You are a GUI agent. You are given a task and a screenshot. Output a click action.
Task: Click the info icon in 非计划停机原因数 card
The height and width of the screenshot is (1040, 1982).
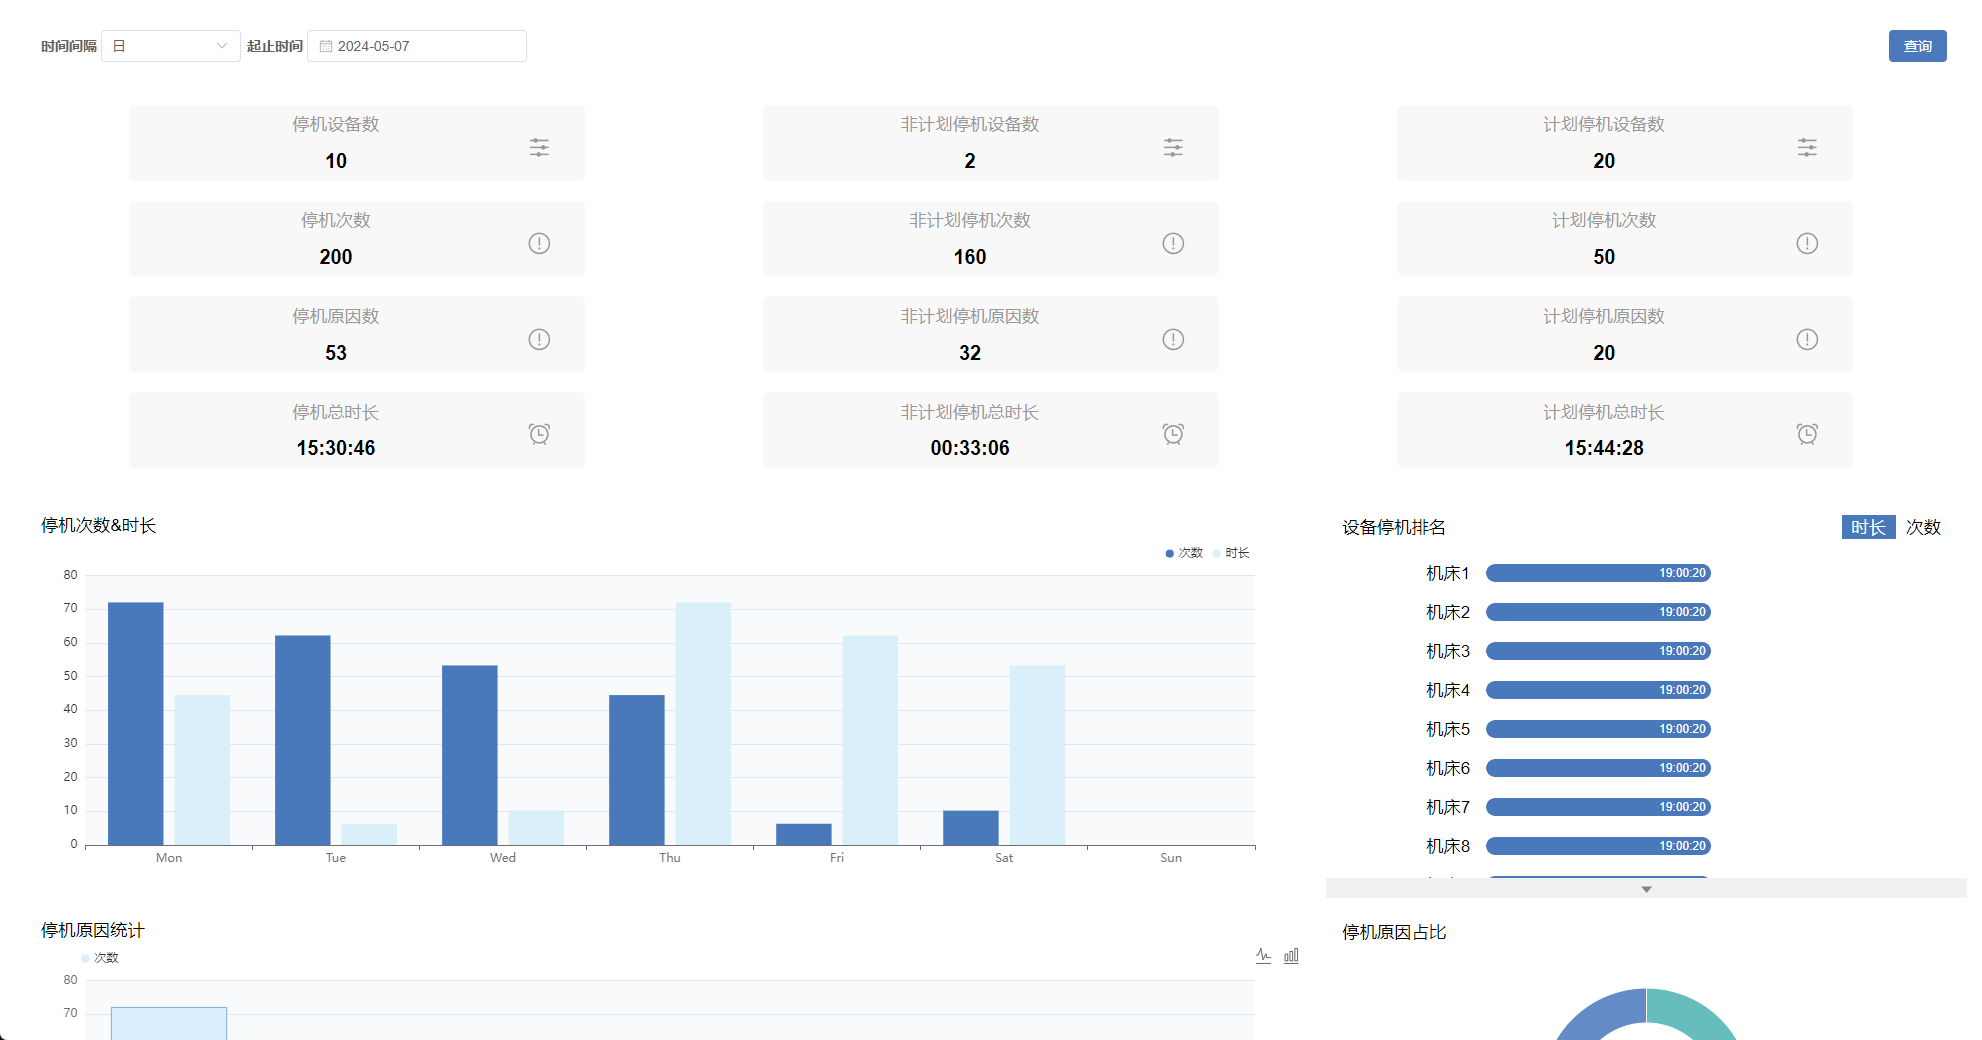(x=1173, y=339)
